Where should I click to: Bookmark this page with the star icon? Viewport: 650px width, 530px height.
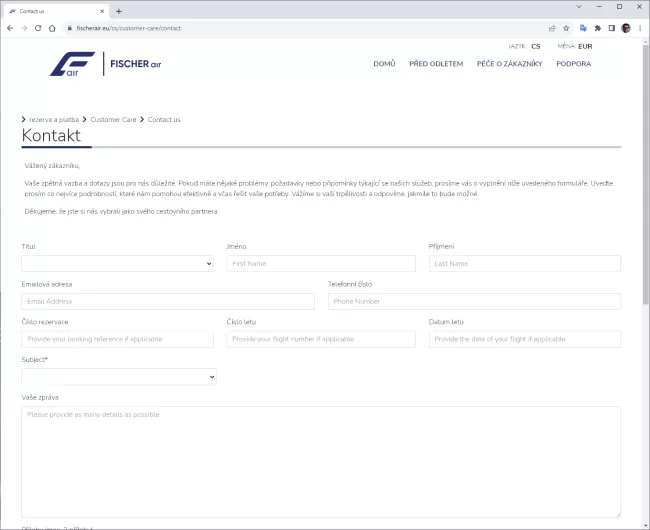click(x=566, y=28)
